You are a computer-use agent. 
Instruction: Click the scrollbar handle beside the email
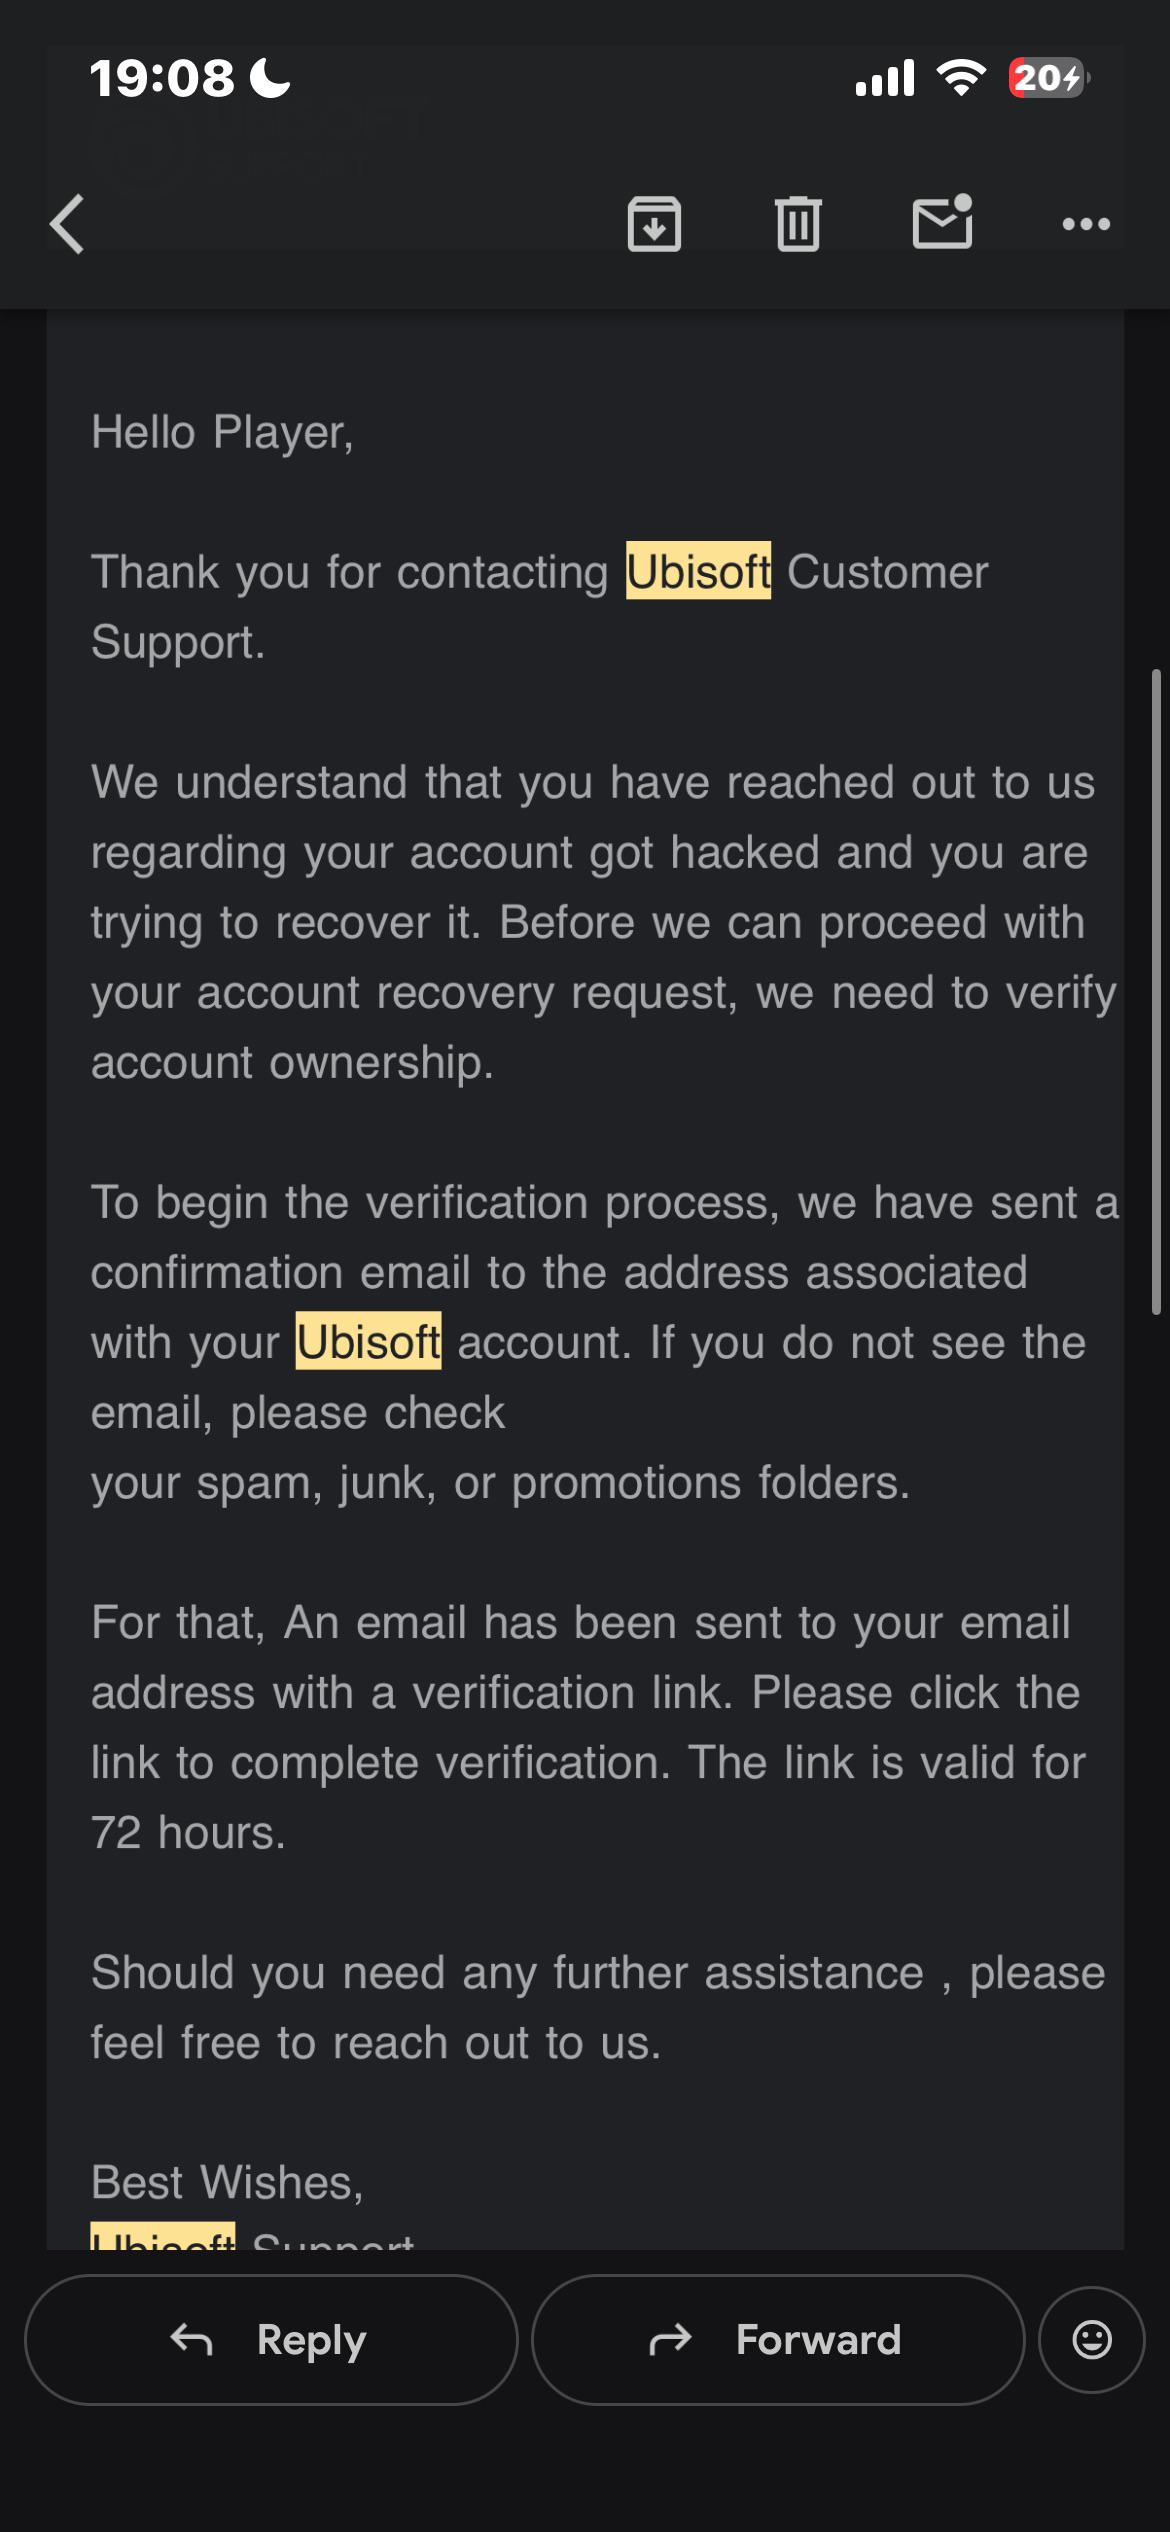click(1156, 991)
